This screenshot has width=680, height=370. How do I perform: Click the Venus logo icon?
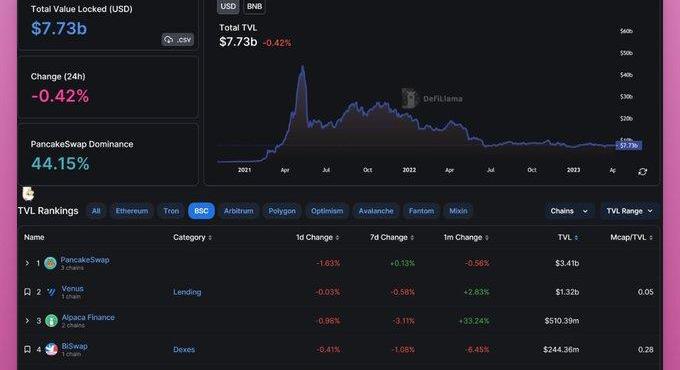pyautogui.click(x=51, y=292)
